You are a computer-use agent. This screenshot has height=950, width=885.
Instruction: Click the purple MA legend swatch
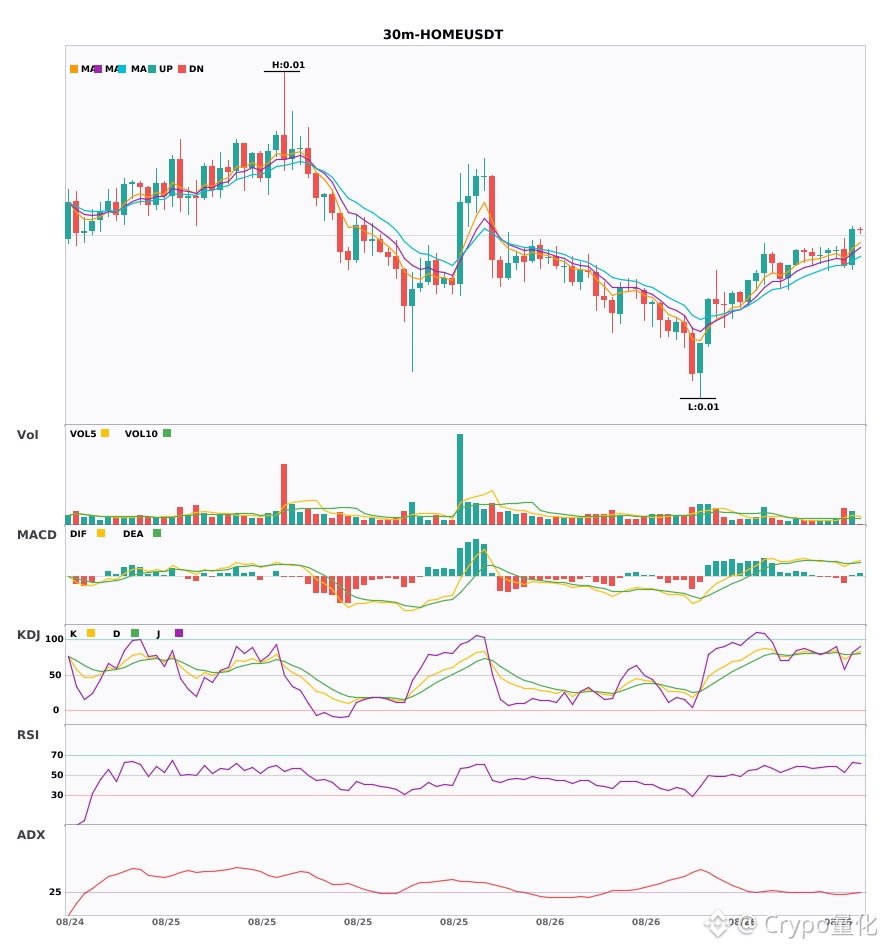pyautogui.click(x=98, y=69)
